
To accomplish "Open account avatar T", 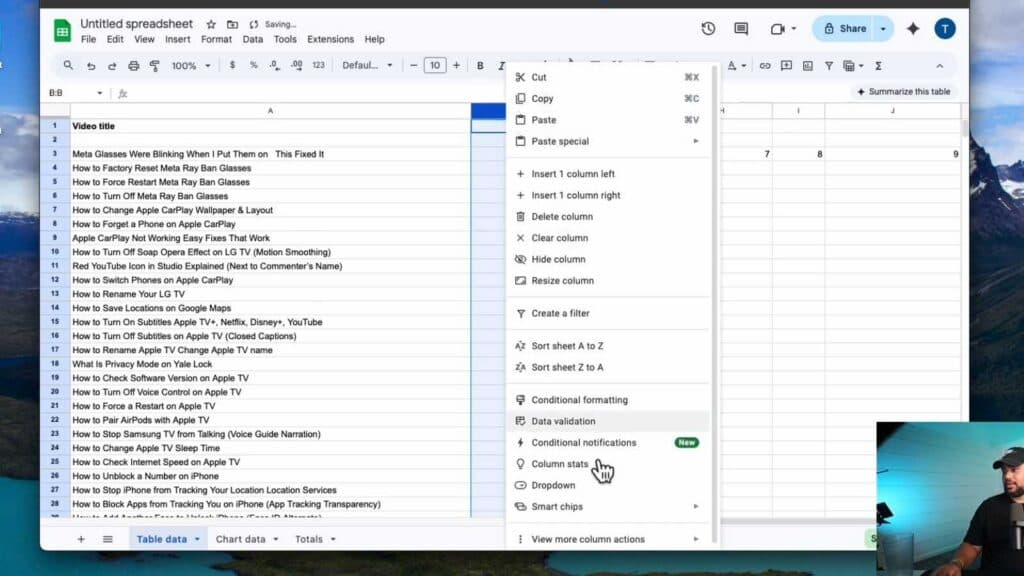I will (x=945, y=29).
